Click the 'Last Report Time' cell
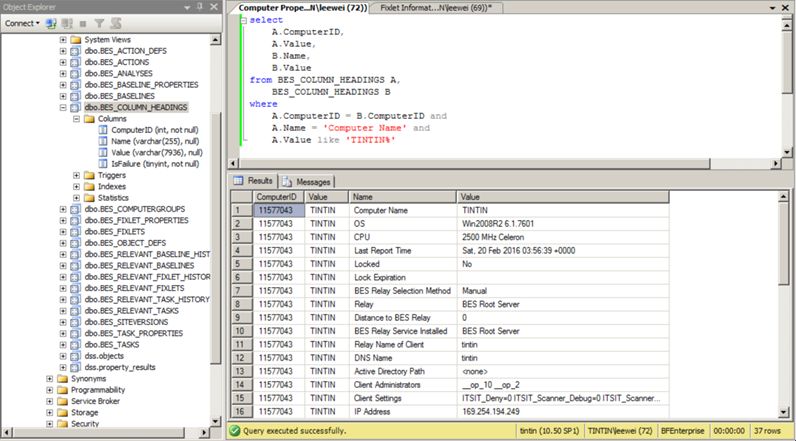This screenshot has height=441, width=796. point(403,251)
